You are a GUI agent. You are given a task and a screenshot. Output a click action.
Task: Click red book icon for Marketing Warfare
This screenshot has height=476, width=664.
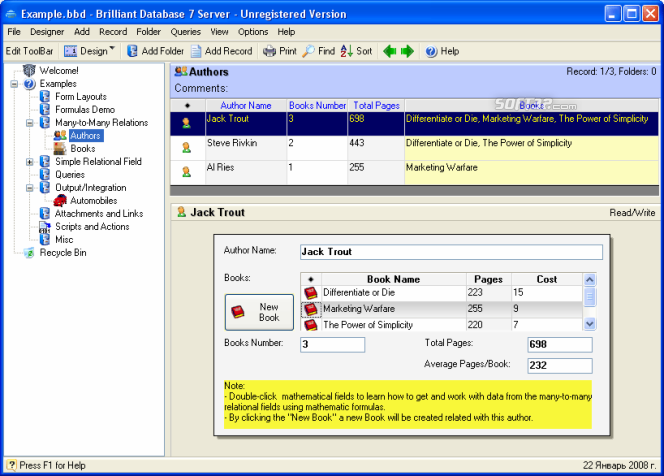[311, 309]
